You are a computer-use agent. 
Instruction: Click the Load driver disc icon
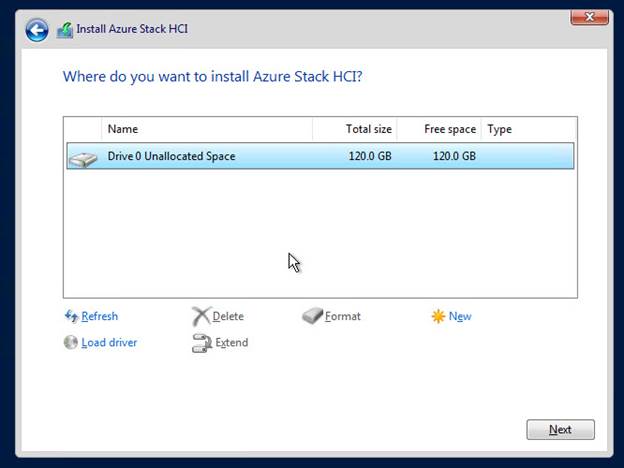(71, 342)
